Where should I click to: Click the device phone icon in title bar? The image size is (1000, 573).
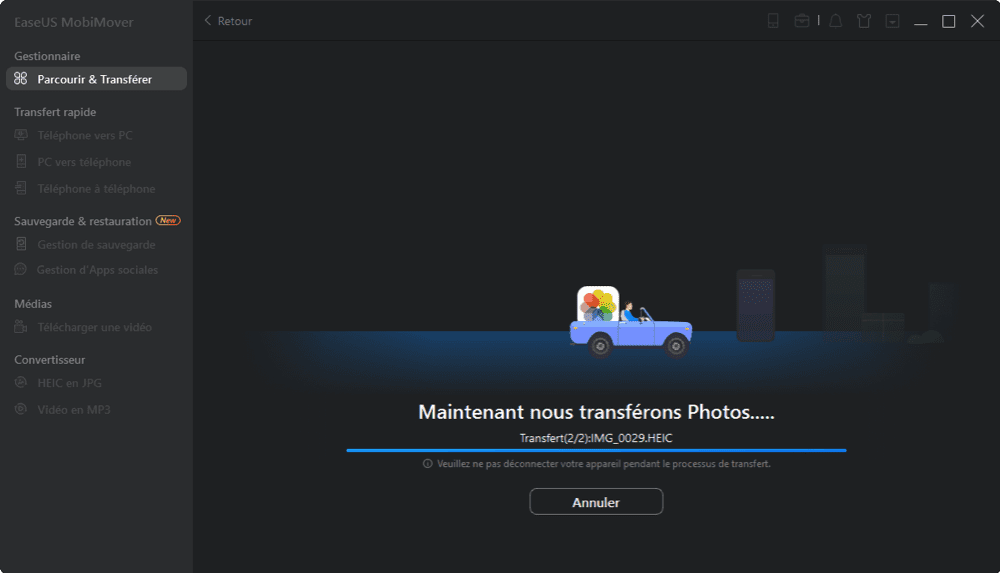coord(773,21)
